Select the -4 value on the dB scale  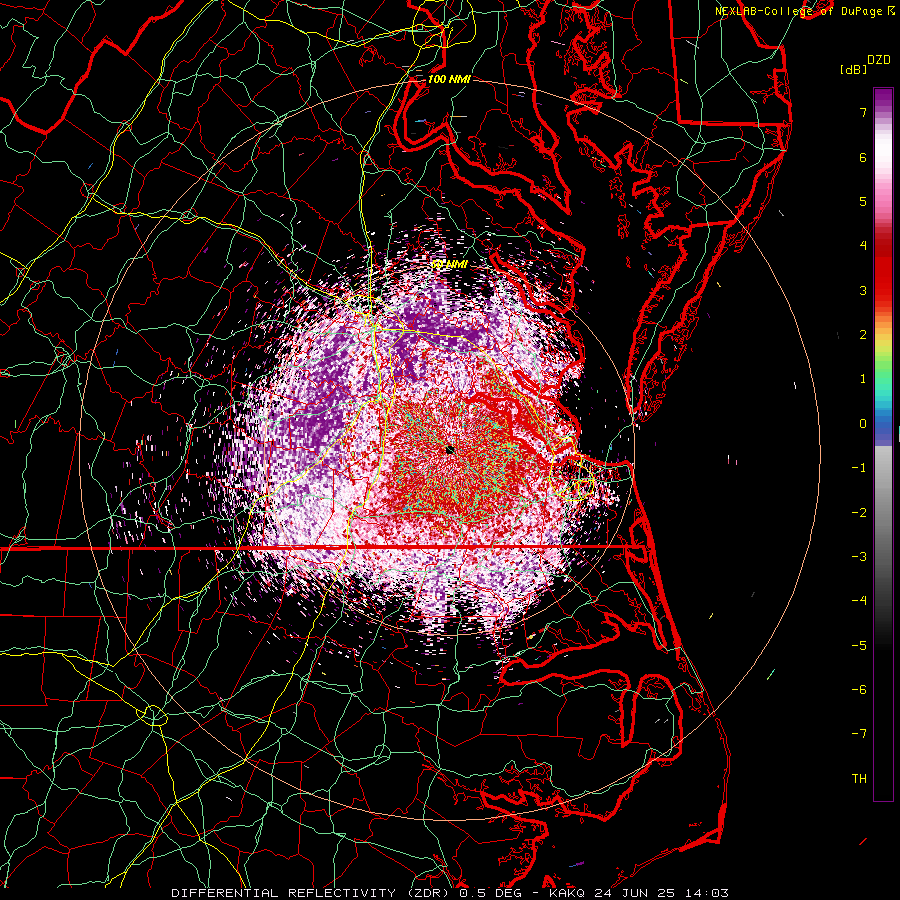click(859, 601)
